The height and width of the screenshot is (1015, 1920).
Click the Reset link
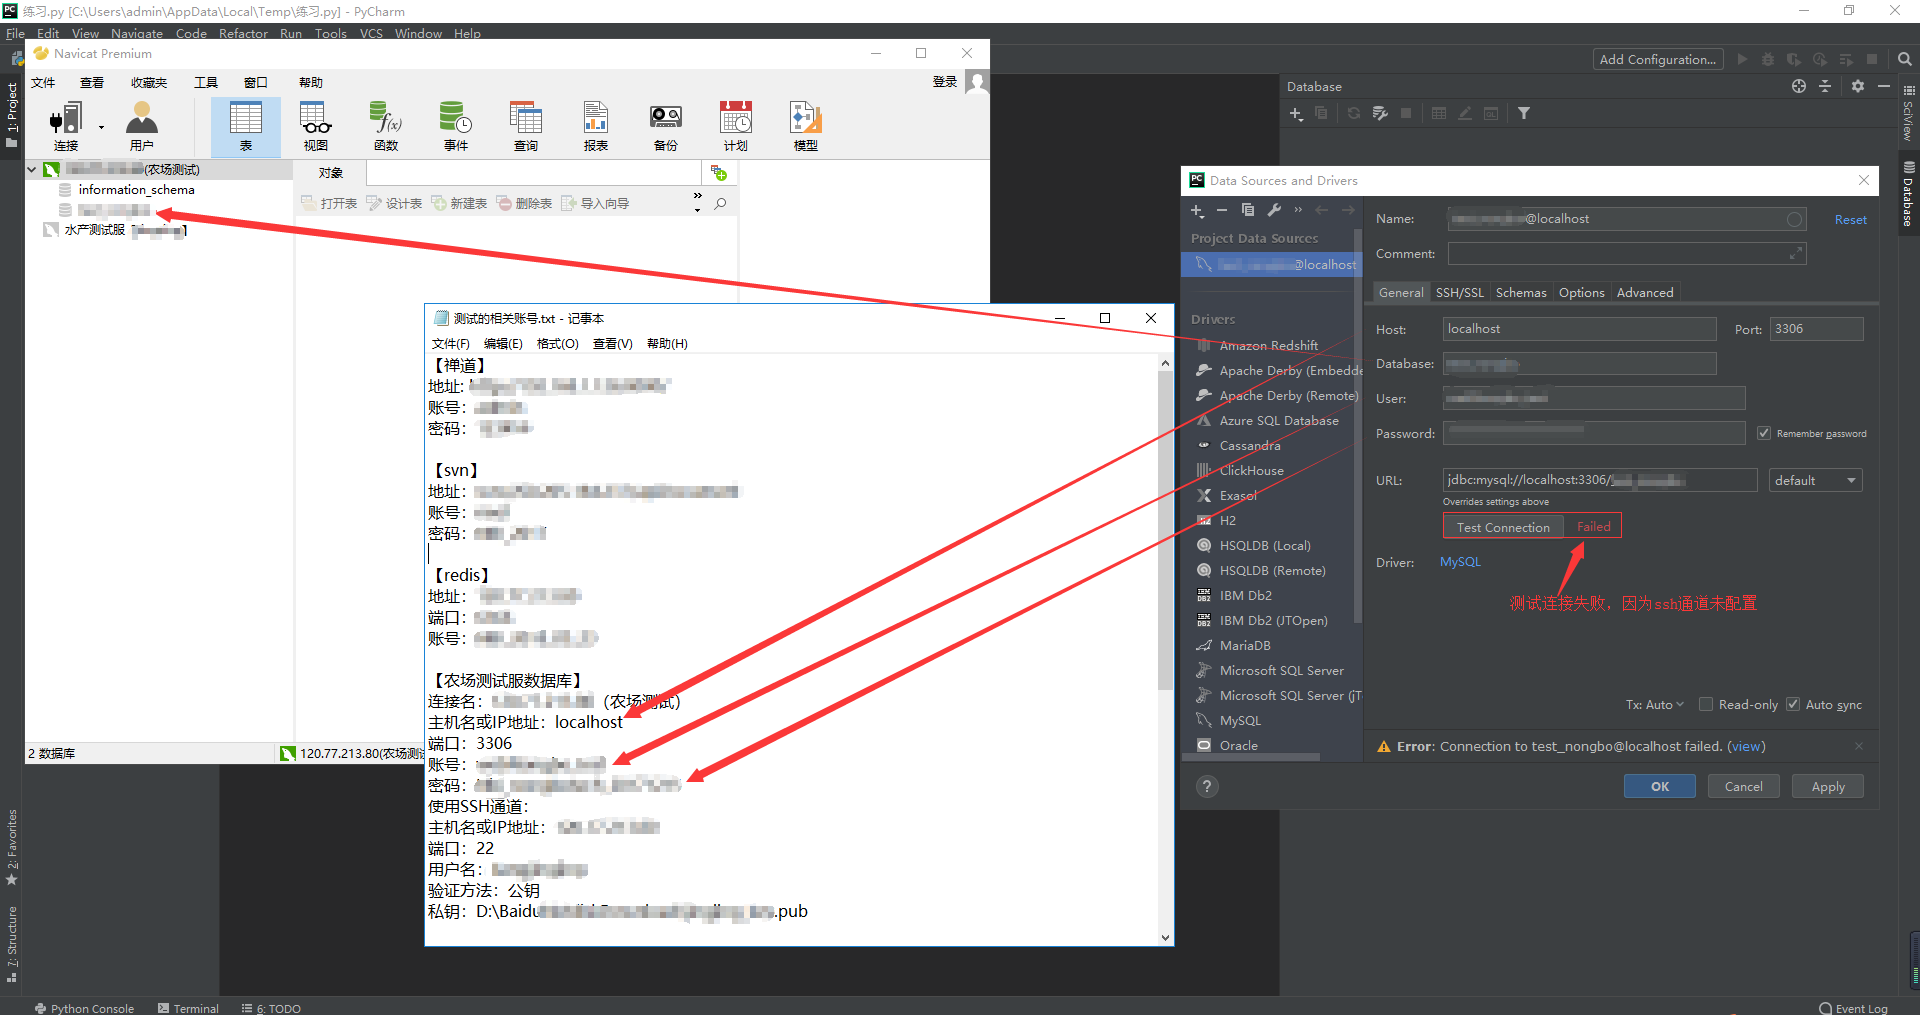(x=1851, y=219)
